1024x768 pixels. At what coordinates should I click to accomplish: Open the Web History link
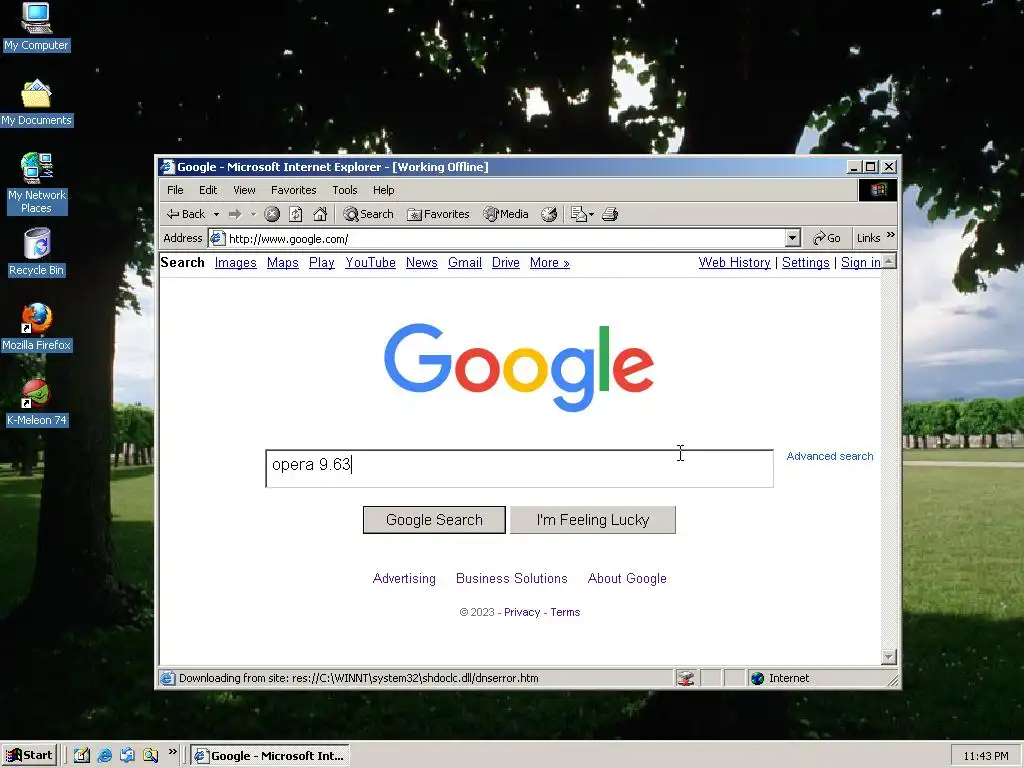click(735, 263)
